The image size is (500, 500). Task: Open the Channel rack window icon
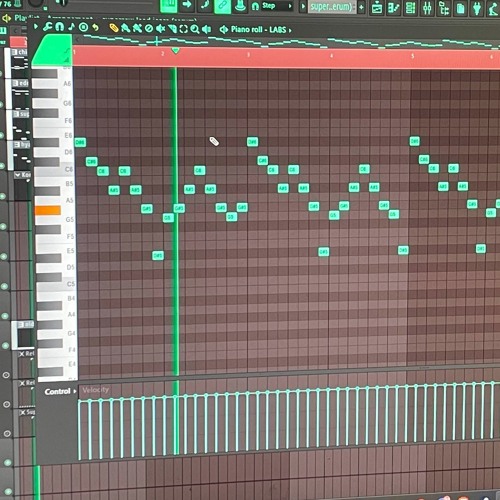pyautogui.click(x=411, y=8)
